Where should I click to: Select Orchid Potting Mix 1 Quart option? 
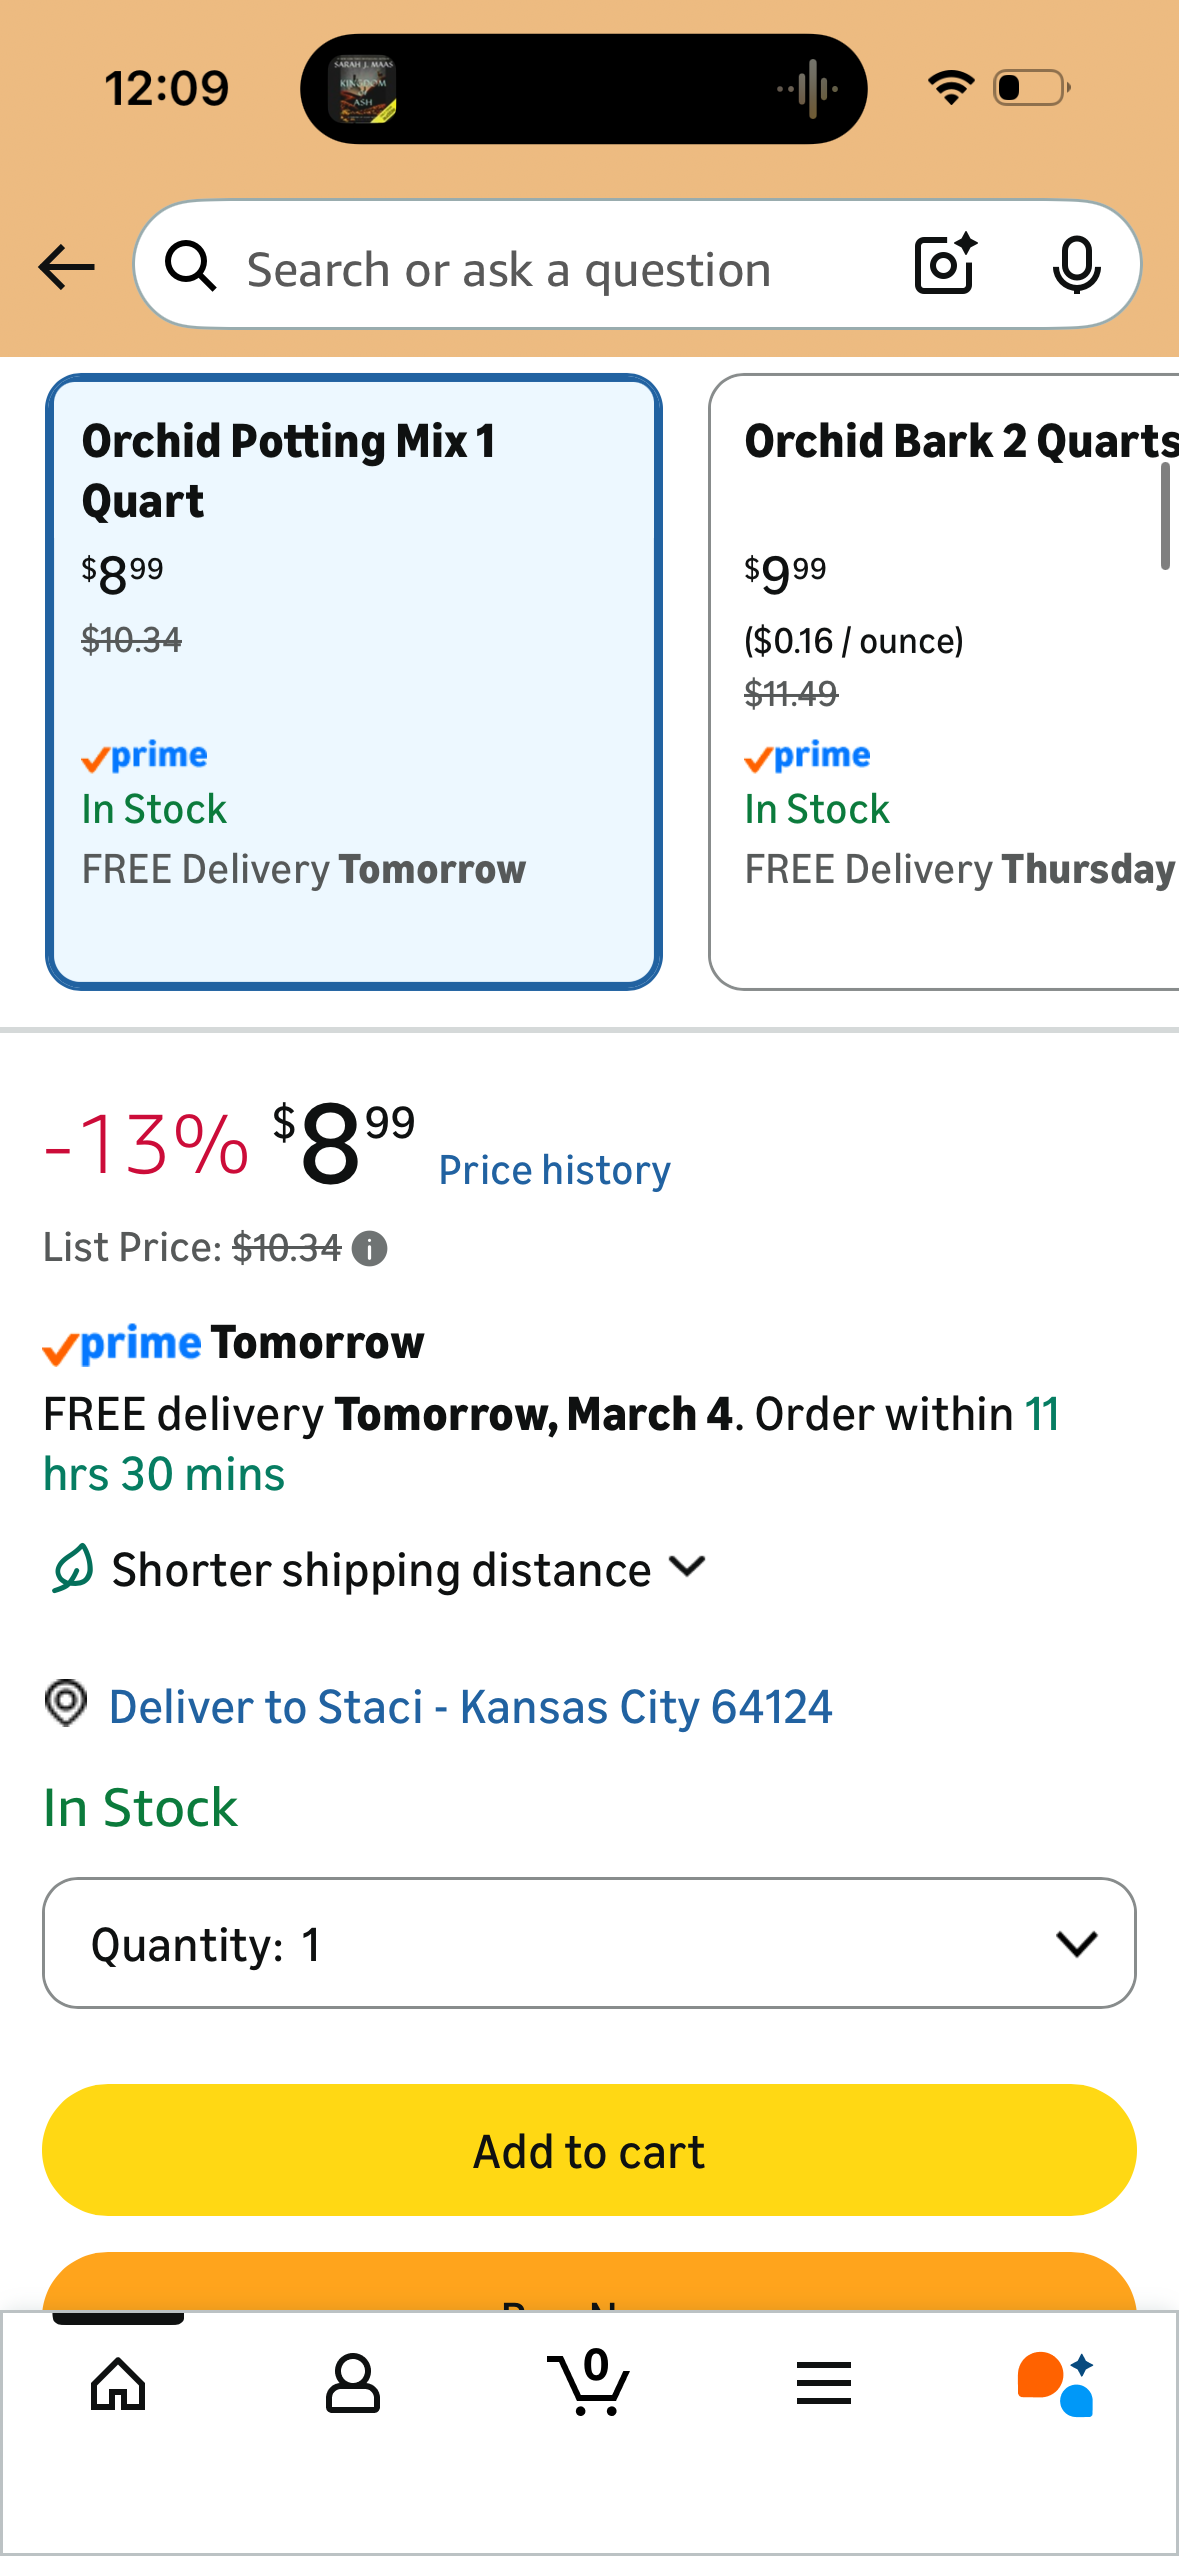354,682
